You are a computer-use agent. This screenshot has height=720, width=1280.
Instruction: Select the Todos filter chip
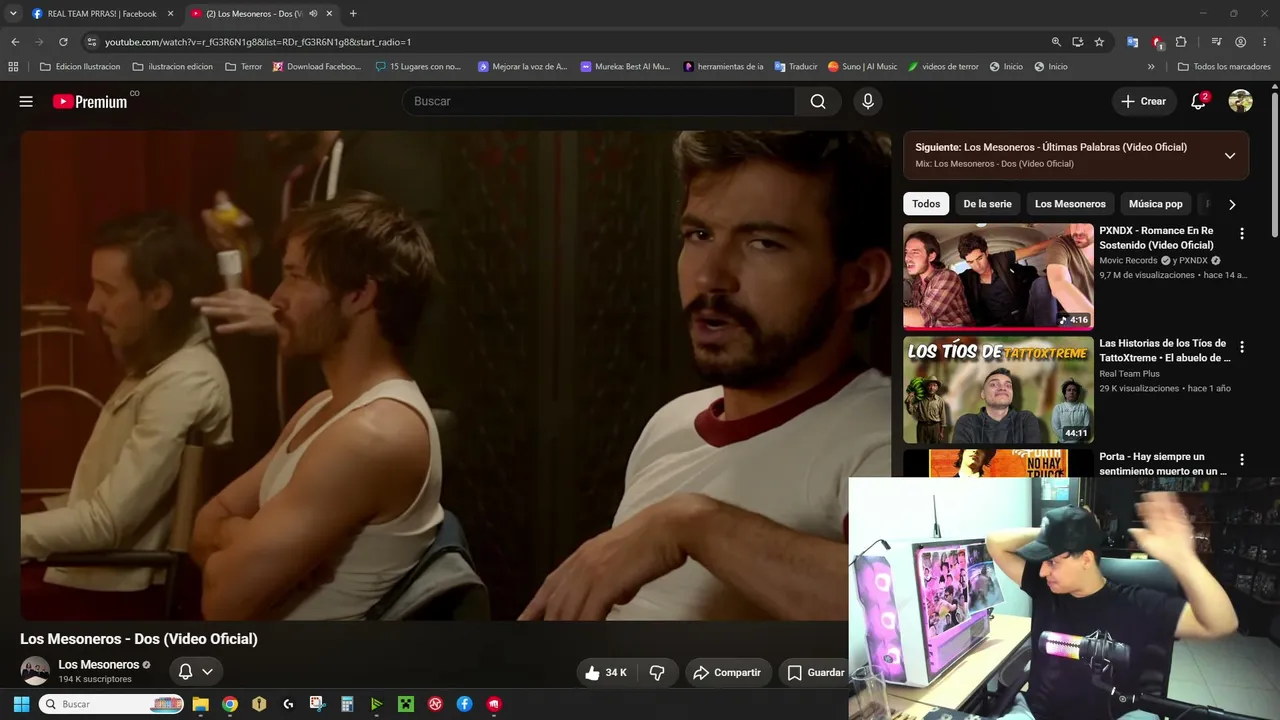926,204
